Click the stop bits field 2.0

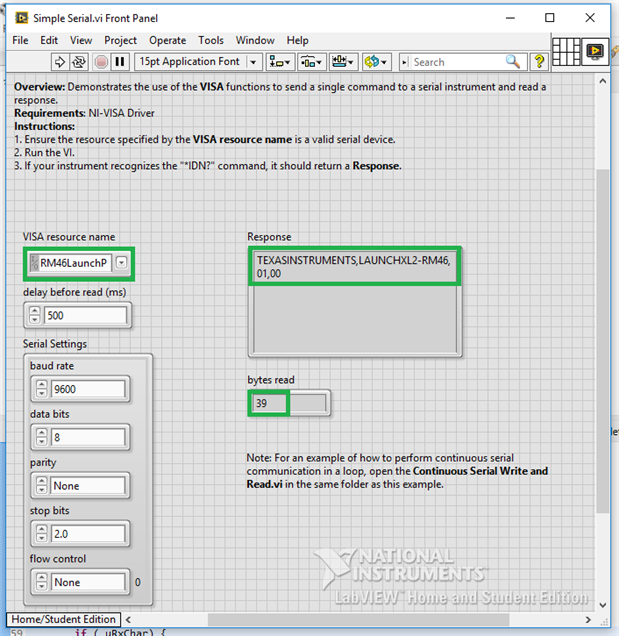point(88,534)
